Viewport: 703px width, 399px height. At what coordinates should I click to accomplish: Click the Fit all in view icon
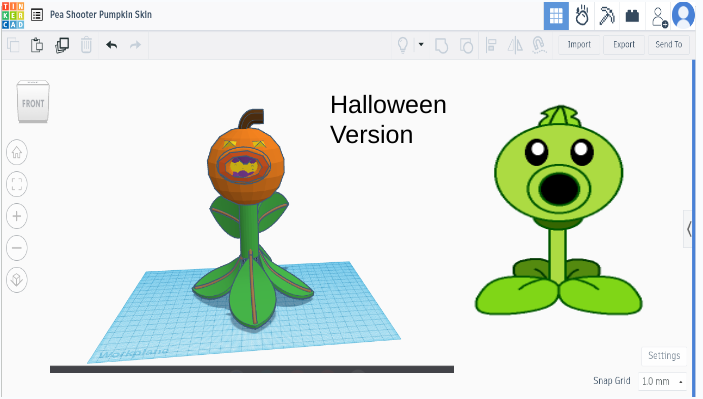tap(17, 184)
